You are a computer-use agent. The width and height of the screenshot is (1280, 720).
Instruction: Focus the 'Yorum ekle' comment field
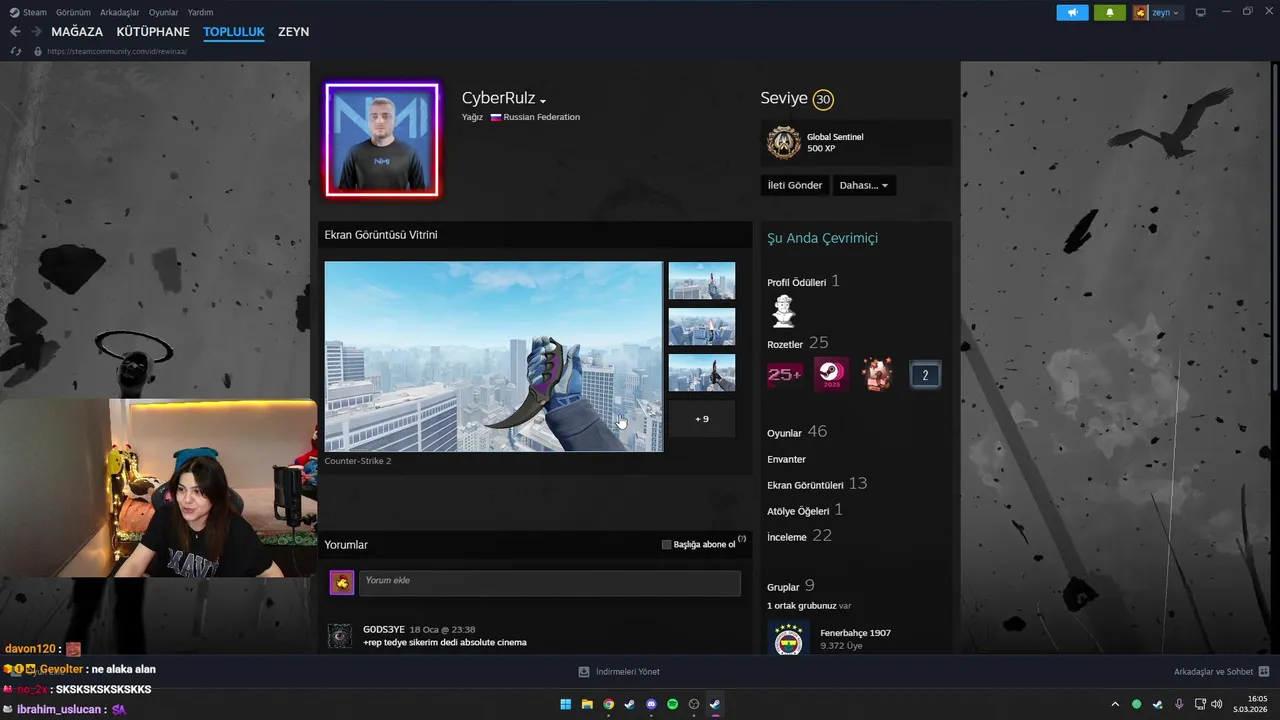point(548,583)
